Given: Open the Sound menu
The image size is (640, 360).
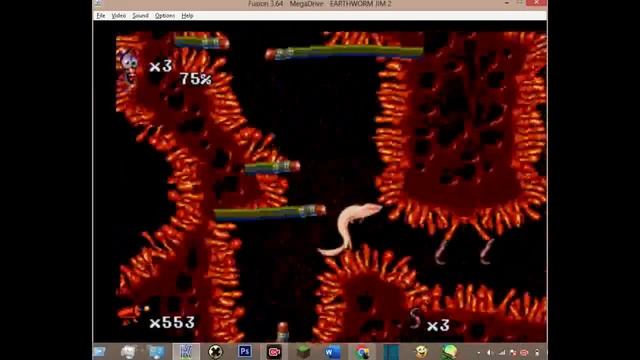Looking at the screenshot, I should 140,16.
